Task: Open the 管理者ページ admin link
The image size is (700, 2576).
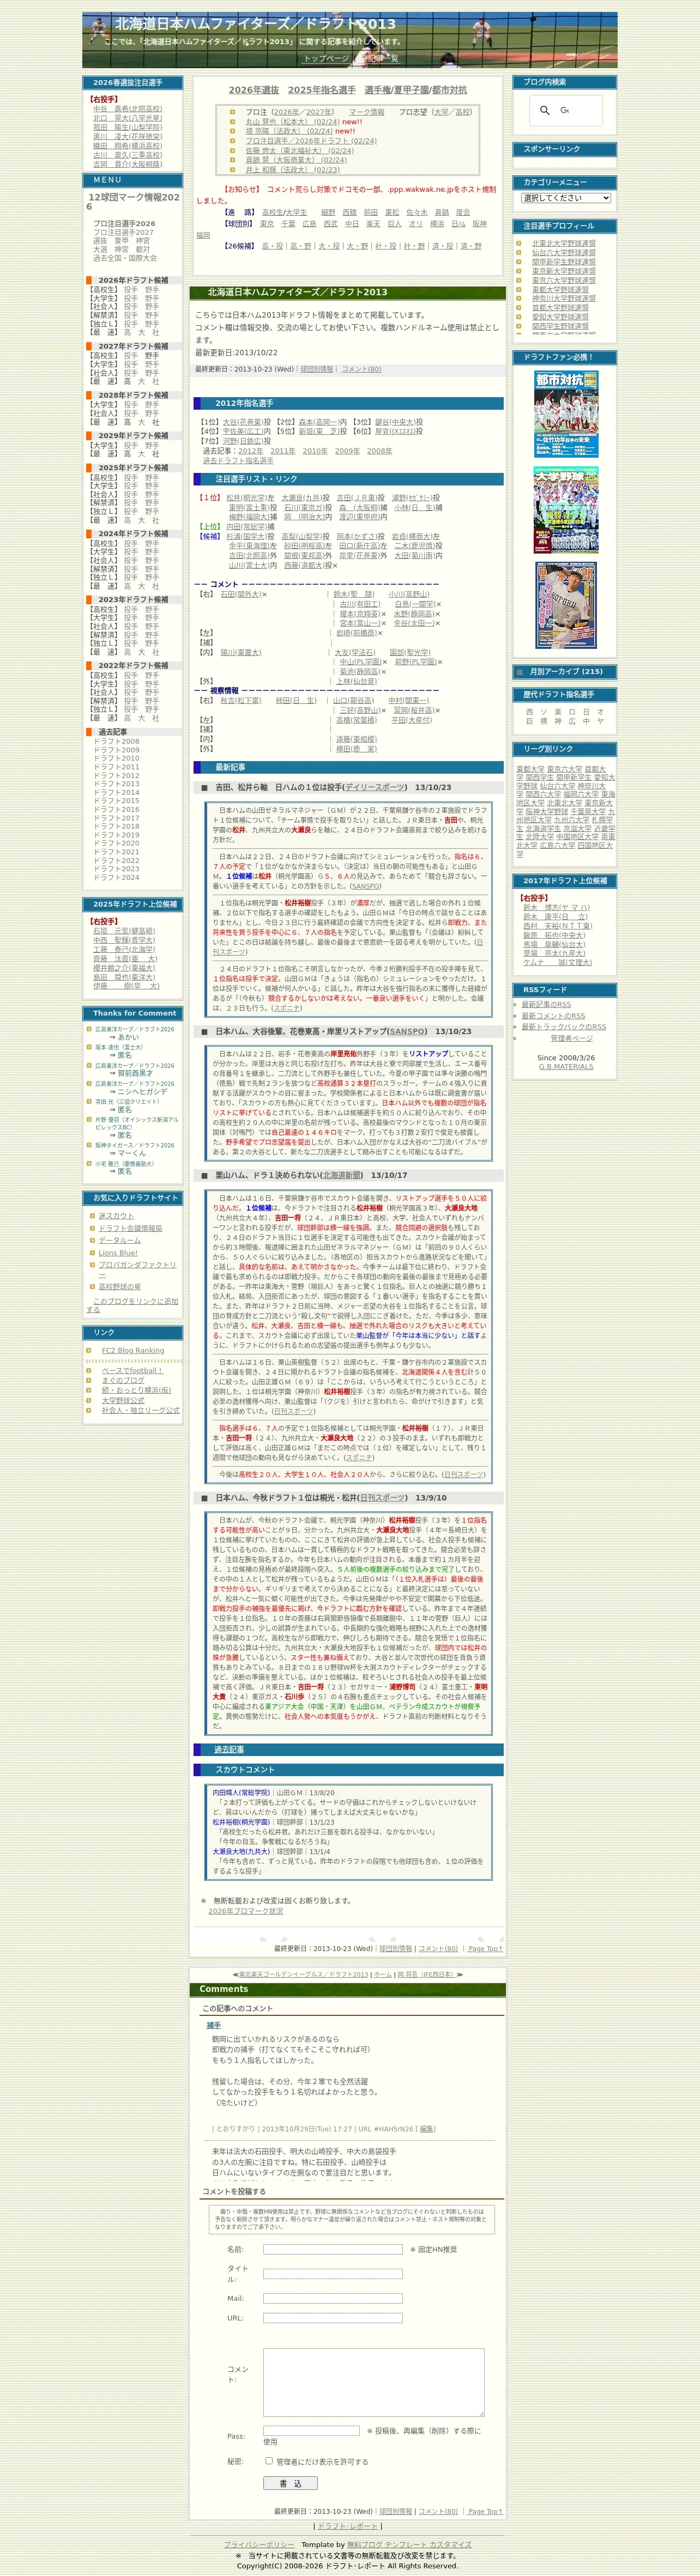Action: tap(571, 1038)
